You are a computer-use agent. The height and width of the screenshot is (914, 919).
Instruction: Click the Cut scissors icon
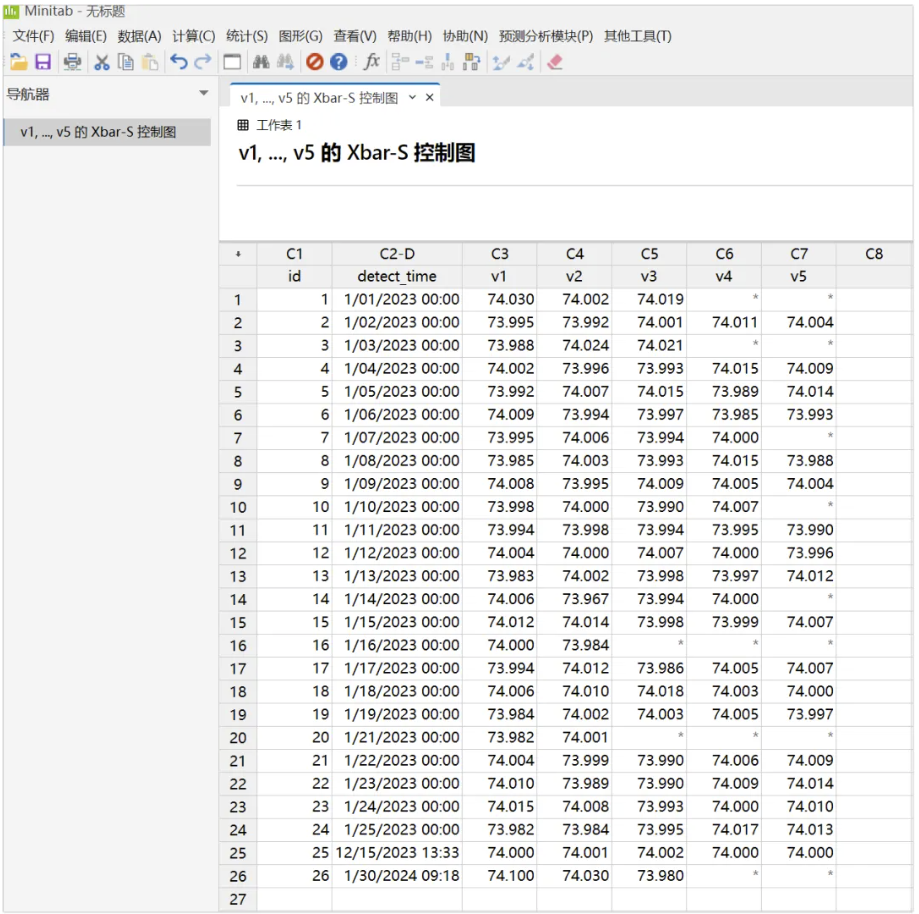click(x=102, y=62)
